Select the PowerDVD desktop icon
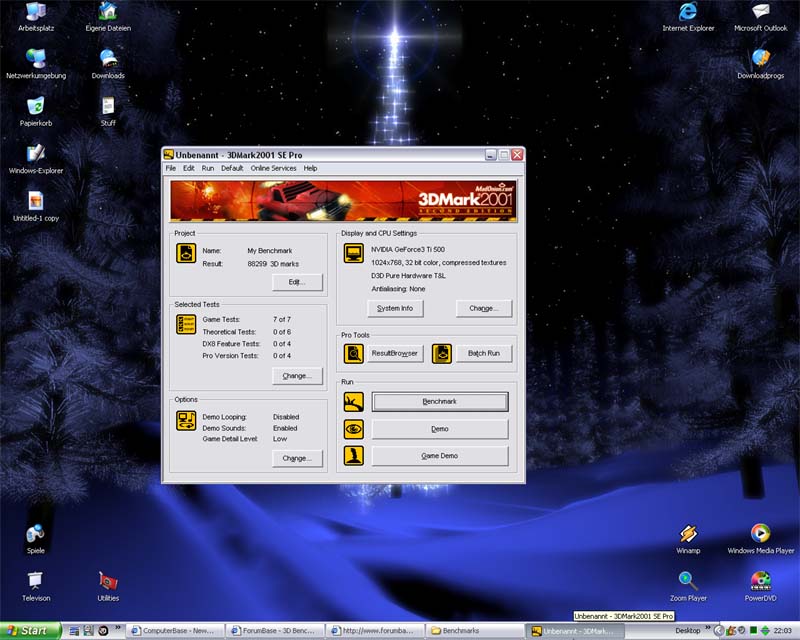 click(761, 587)
